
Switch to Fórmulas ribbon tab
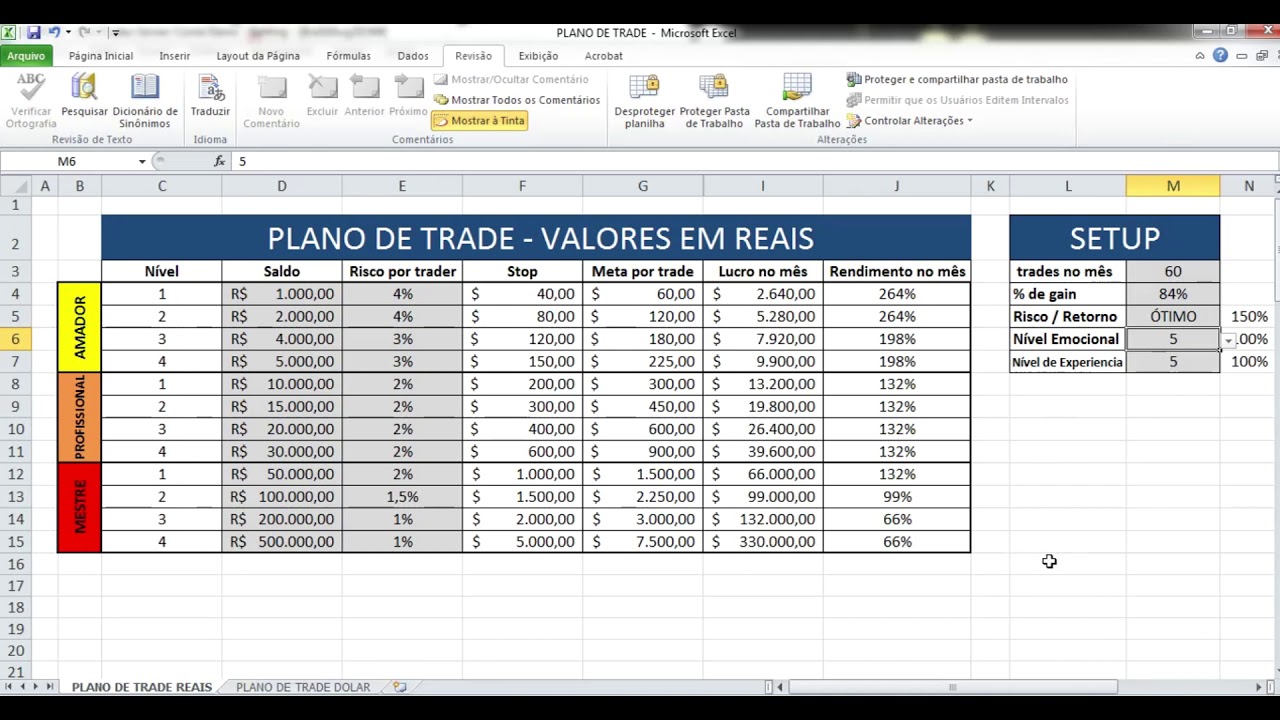point(348,56)
